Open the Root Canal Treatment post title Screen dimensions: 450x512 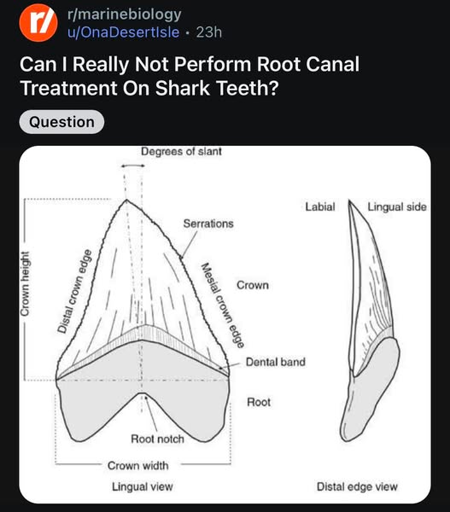[x=189, y=76]
